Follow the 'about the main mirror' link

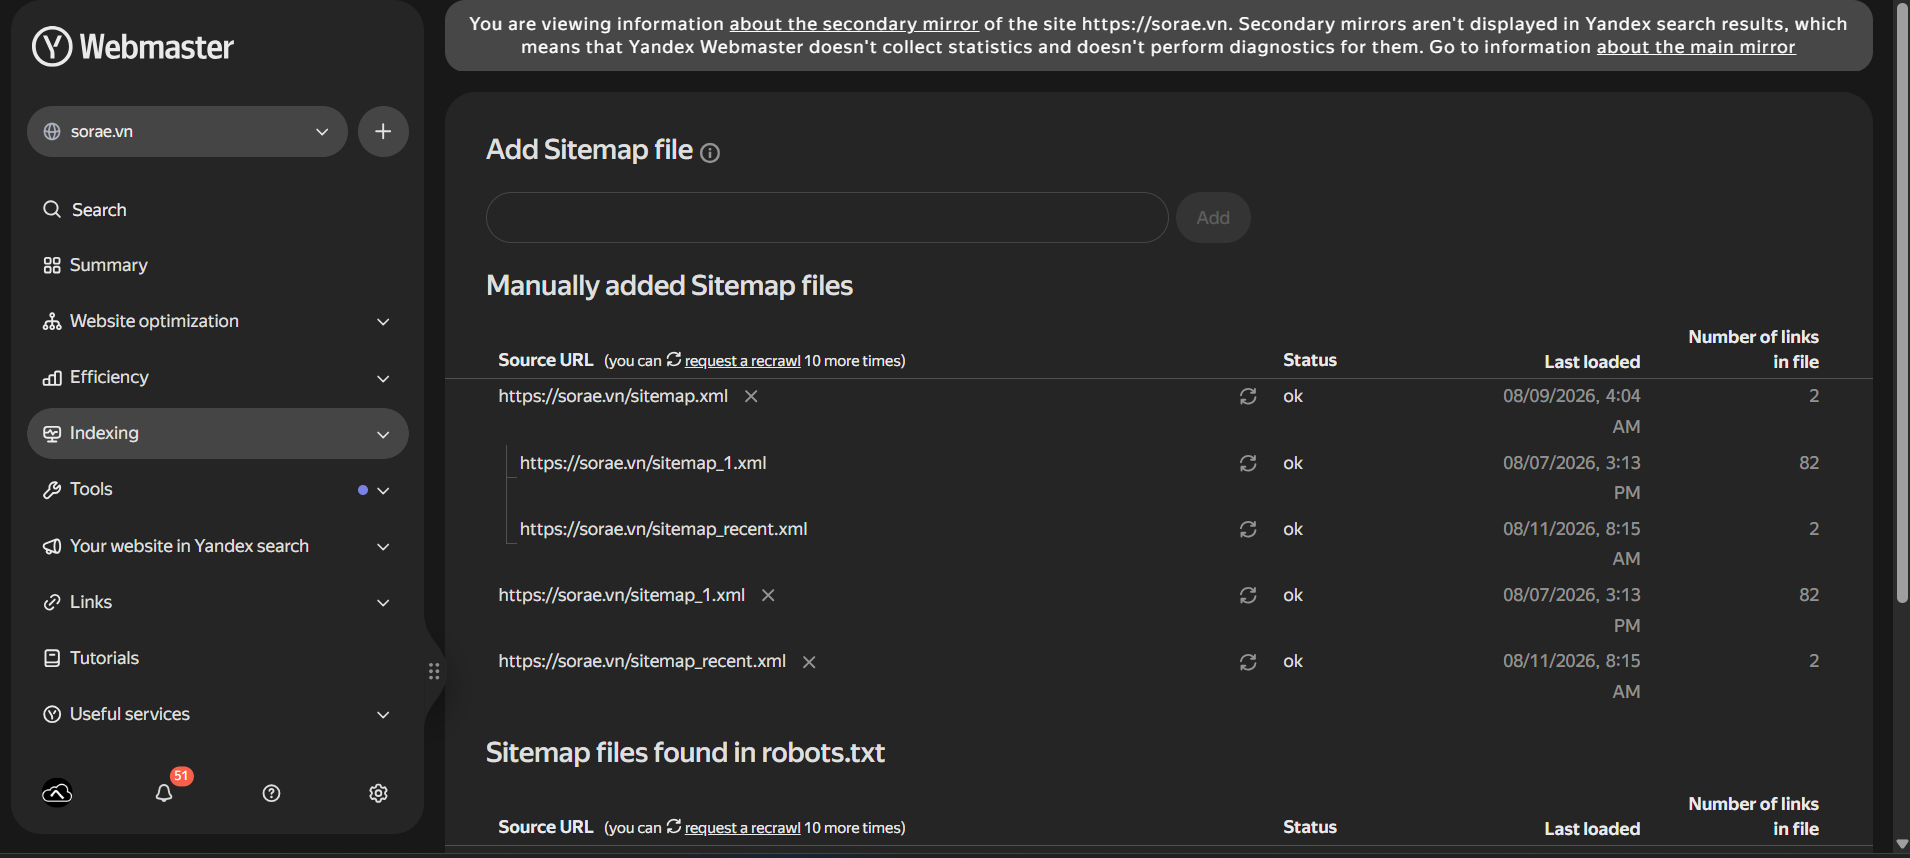coord(1696,47)
